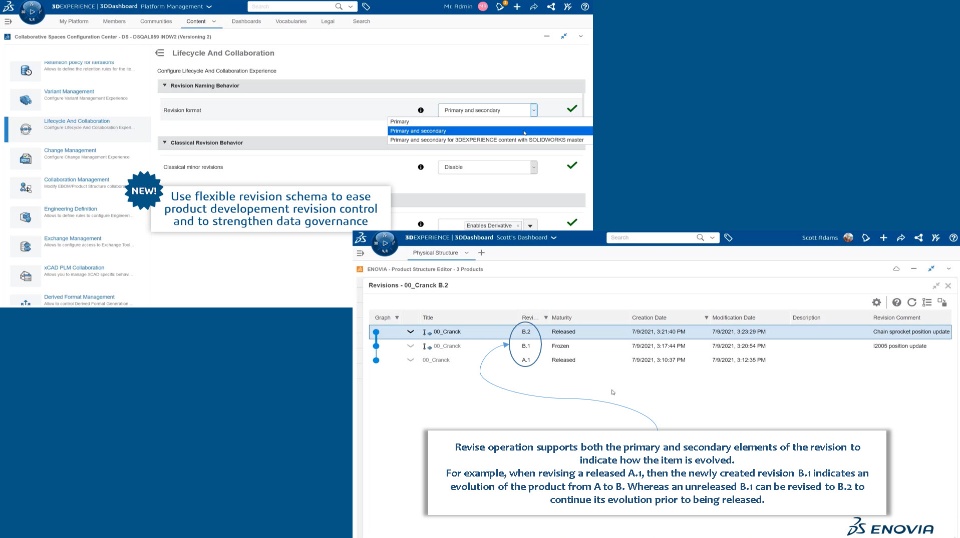Click Scott Adams profile avatar
This screenshot has width=960, height=538.
tap(848, 237)
